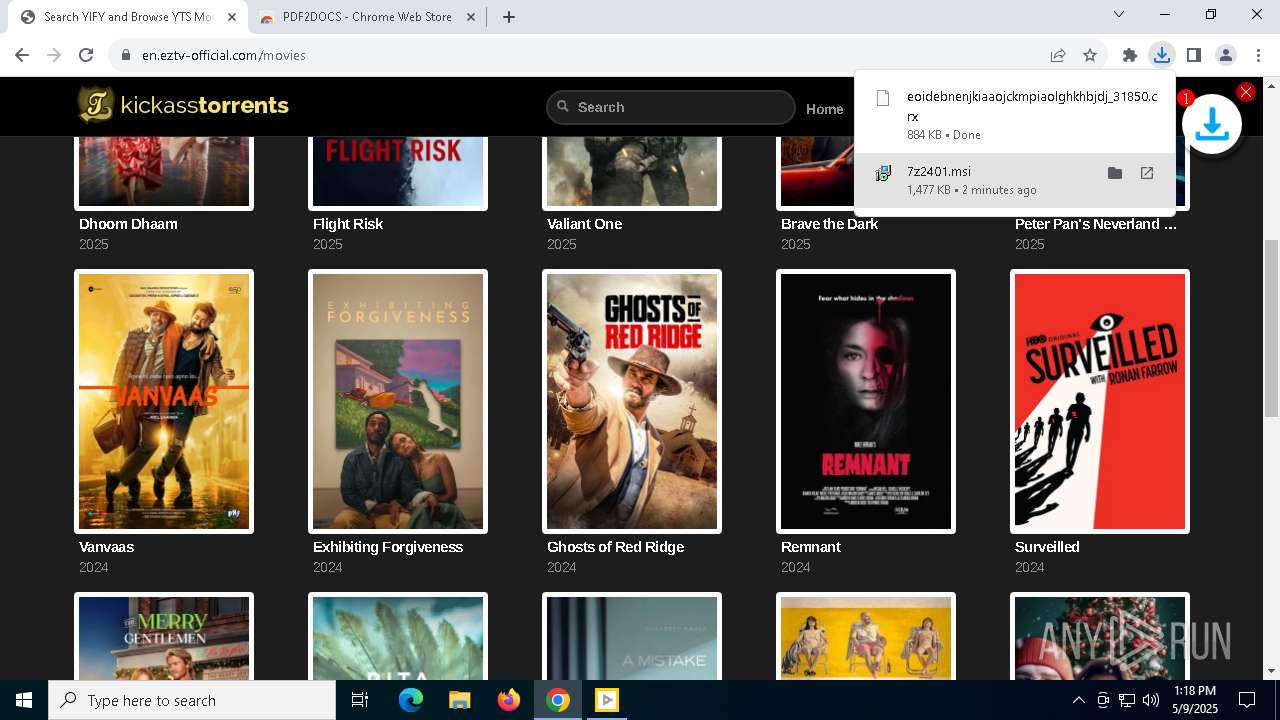Screen dimensions: 1280x720
Task: Open the downloaded .crx file entry
Action: tap(1015, 115)
